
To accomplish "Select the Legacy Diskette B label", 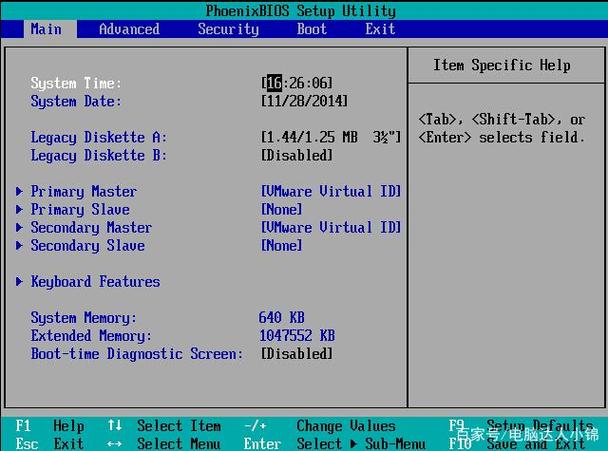I will coord(99,156).
